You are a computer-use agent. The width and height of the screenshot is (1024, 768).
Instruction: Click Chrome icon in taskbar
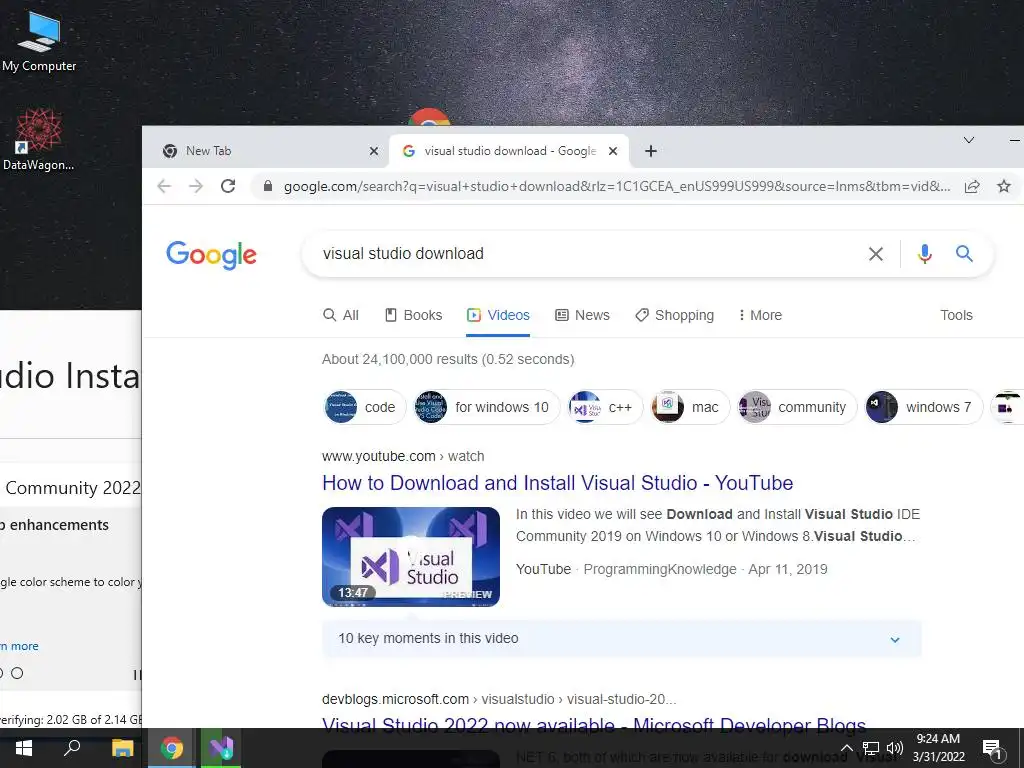tap(172, 748)
